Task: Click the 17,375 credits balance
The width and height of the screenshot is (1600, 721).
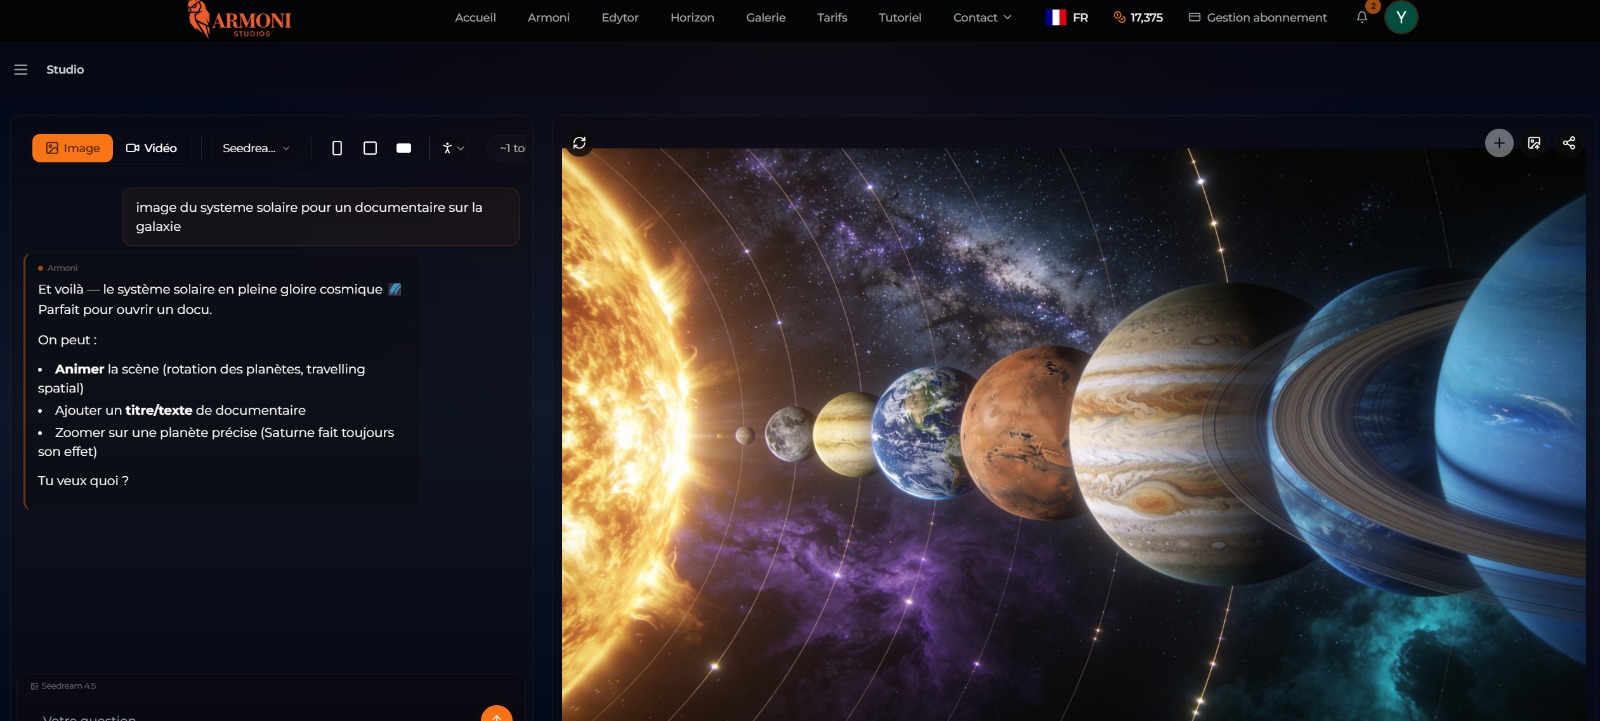Action: (1146, 17)
